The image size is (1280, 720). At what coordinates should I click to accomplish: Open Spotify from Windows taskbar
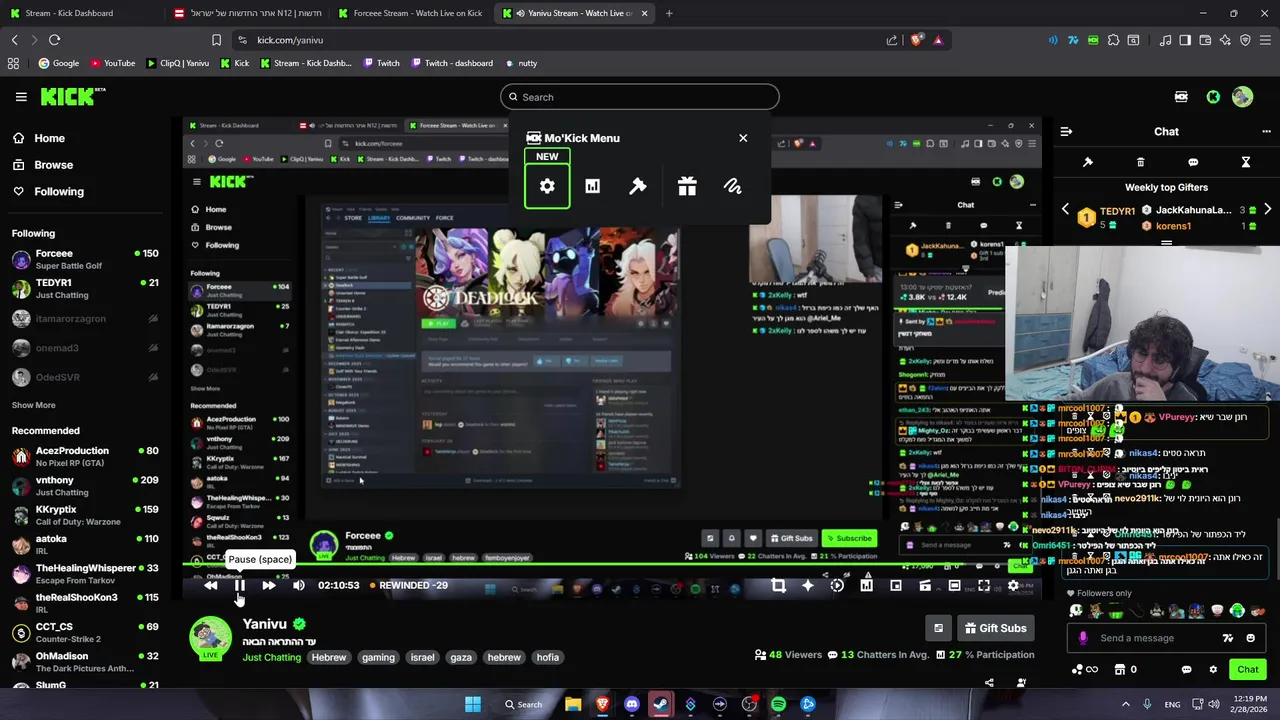(x=778, y=704)
